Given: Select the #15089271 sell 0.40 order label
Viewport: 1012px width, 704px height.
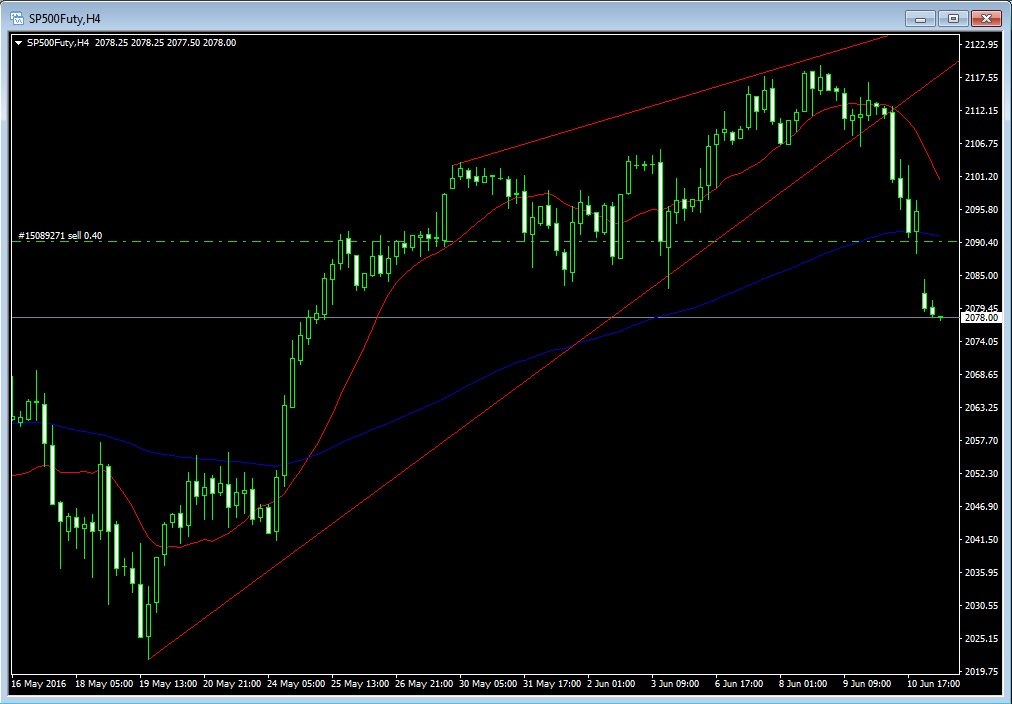Looking at the screenshot, I should (x=60, y=236).
